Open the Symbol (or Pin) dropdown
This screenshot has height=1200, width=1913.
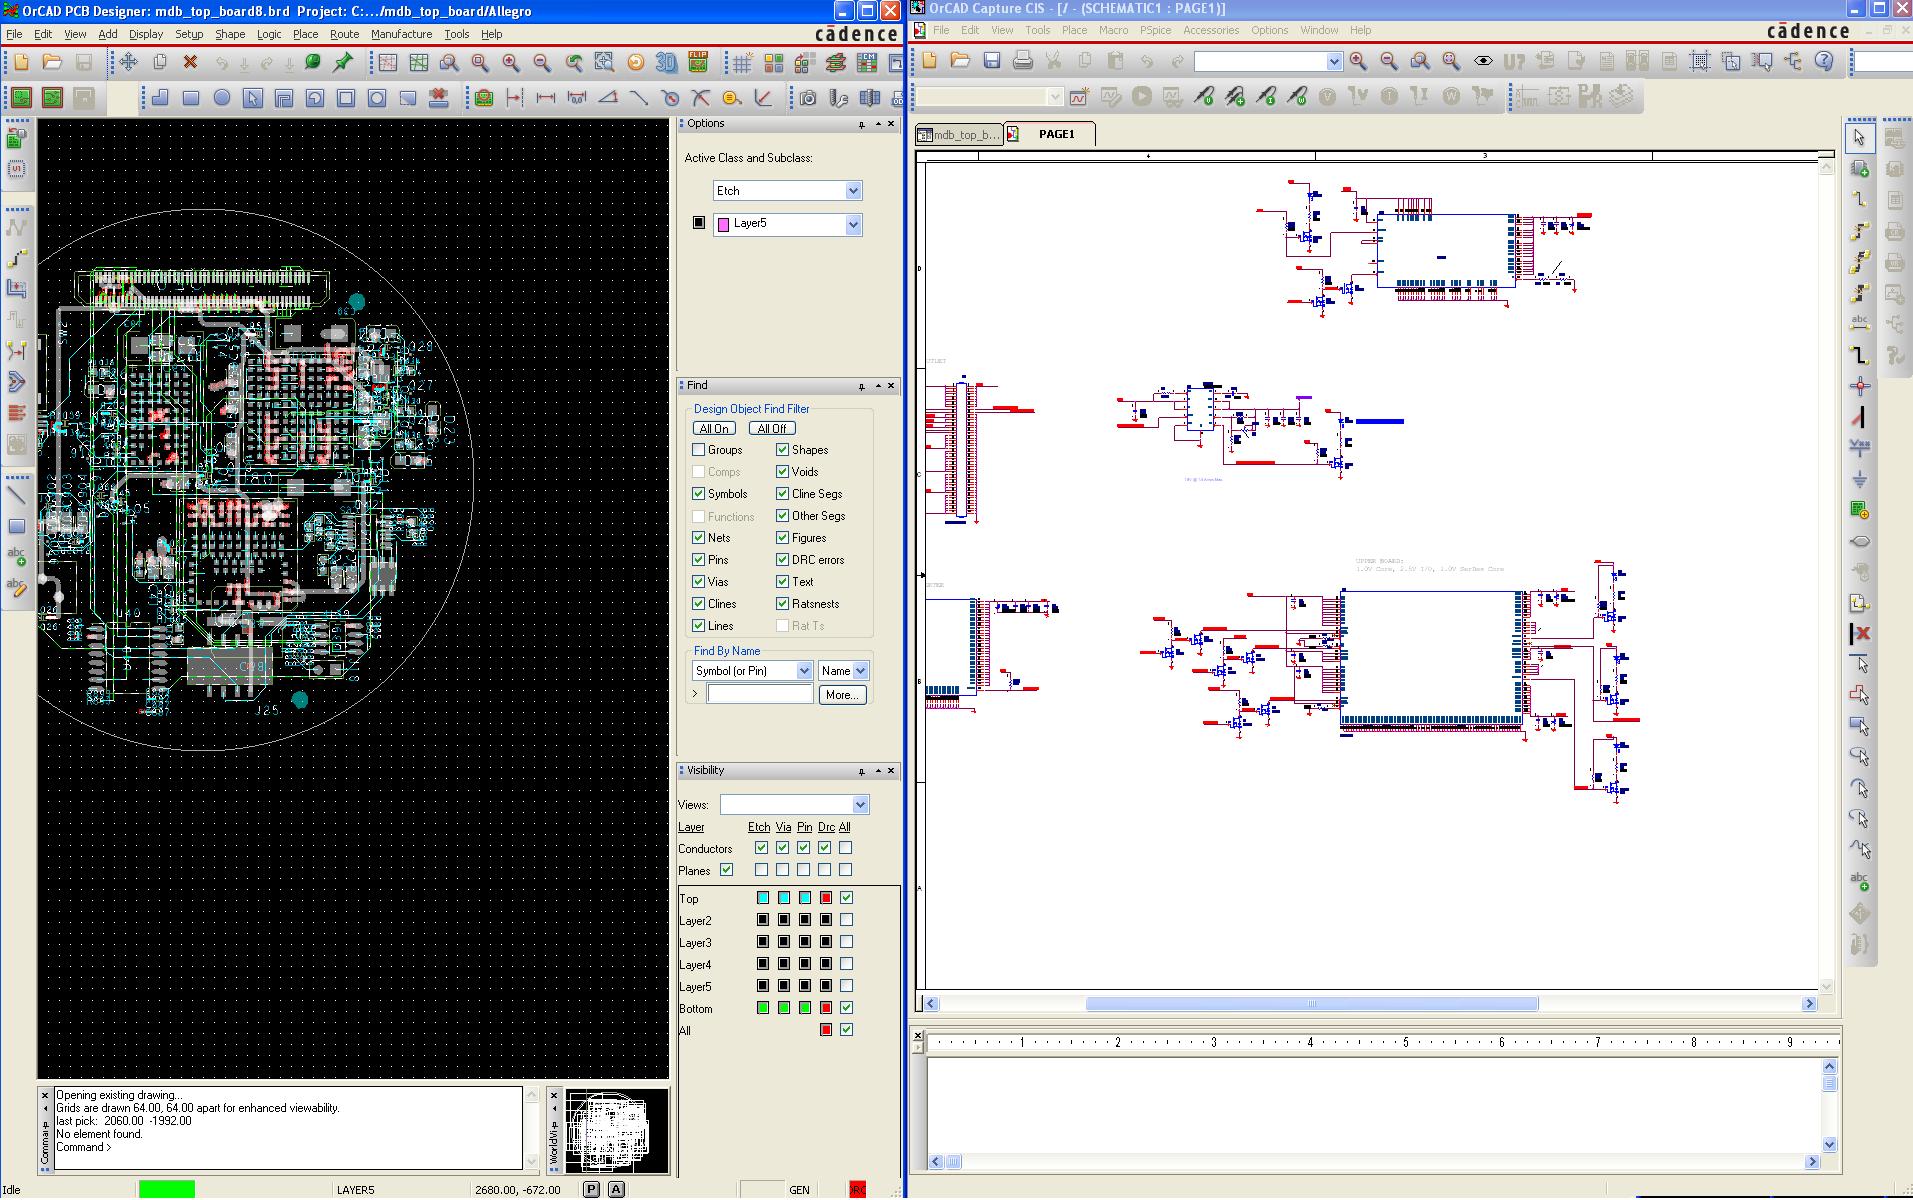803,671
